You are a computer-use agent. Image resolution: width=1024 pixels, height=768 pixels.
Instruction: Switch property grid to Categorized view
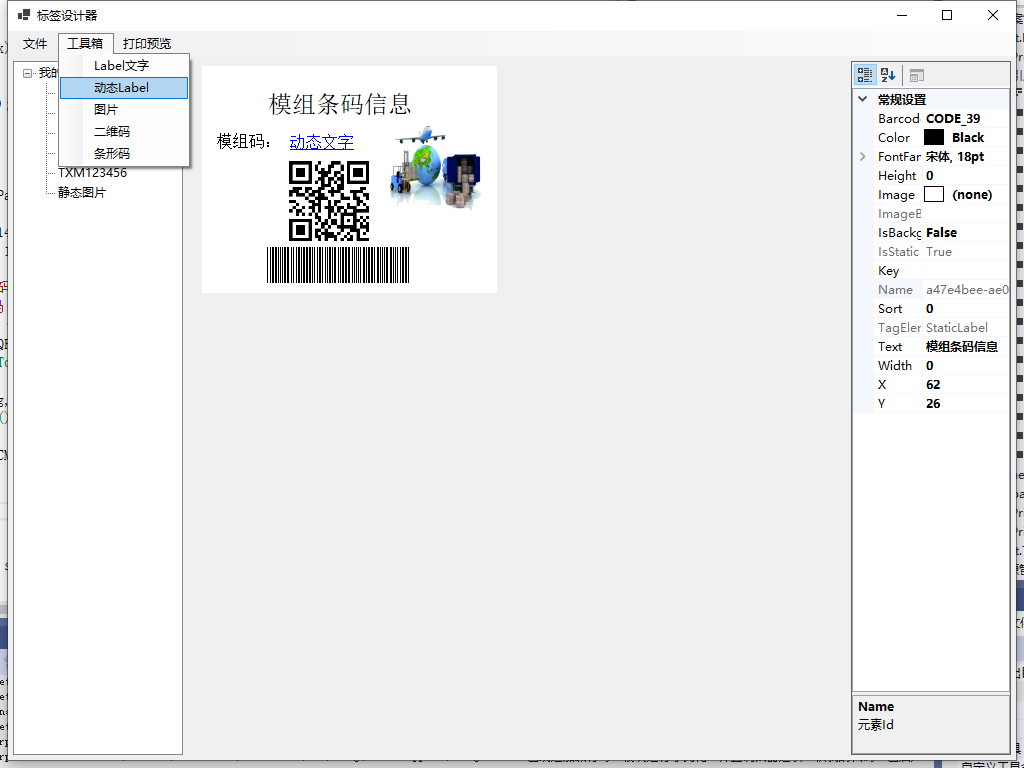pos(865,75)
